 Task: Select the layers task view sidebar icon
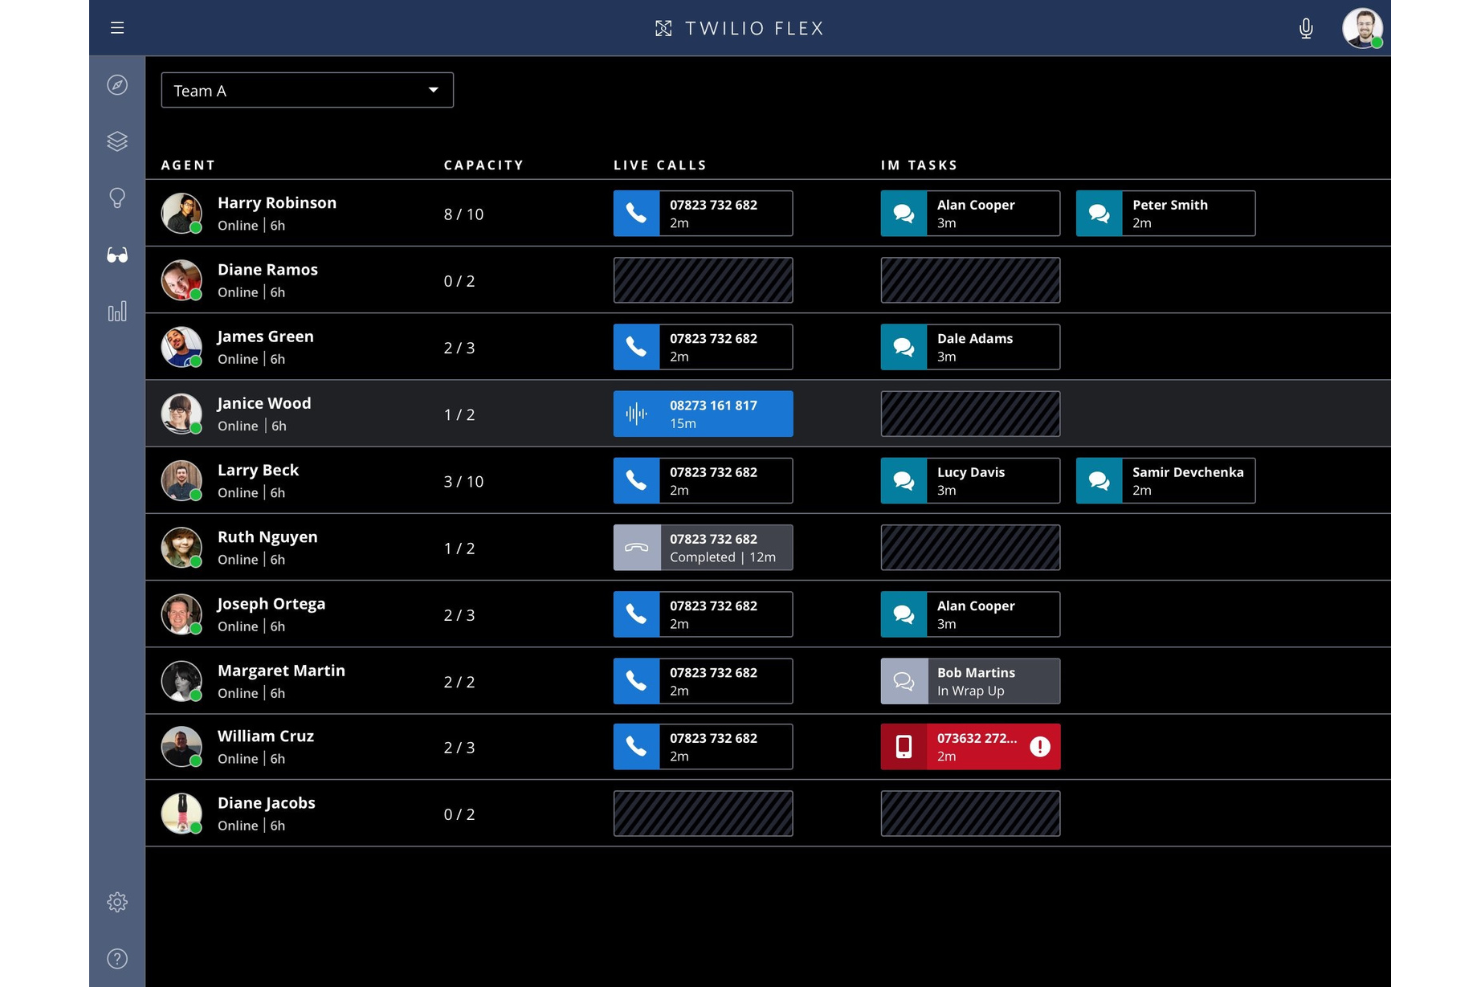pos(117,141)
